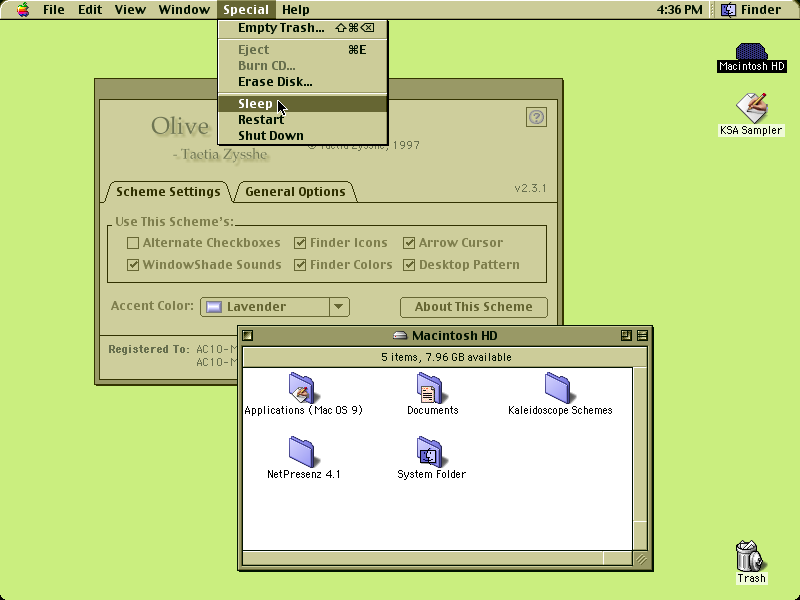Select the Documents folder icon
Viewport: 800px width, 600px height.
(x=430, y=388)
